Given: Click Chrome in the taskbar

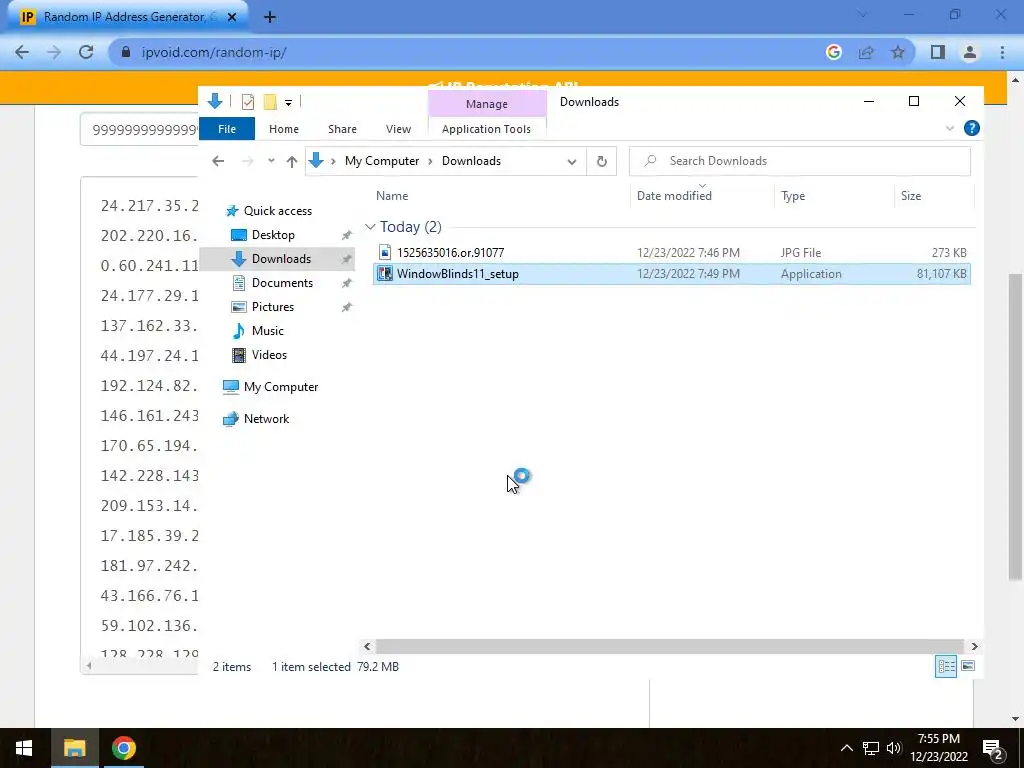Looking at the screenshot, I should (x=123, y=748).
